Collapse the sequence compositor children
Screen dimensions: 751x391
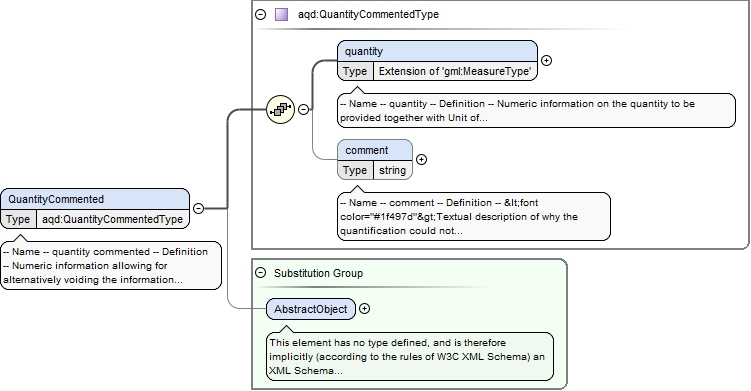(x=303, y=109)
